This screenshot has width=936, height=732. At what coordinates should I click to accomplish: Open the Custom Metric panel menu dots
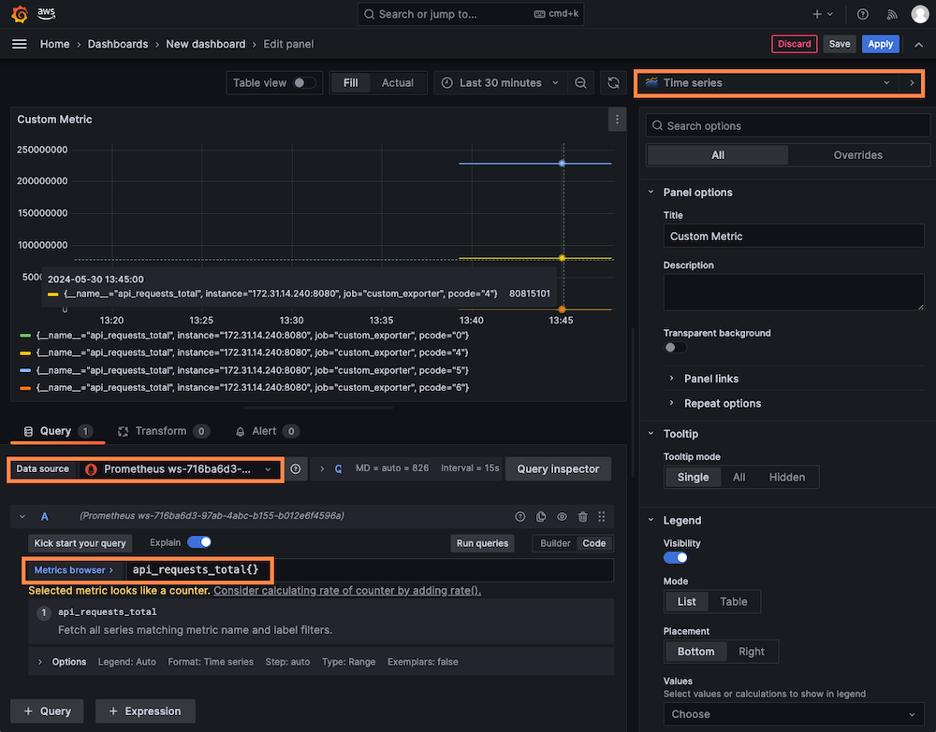[617, 119]
